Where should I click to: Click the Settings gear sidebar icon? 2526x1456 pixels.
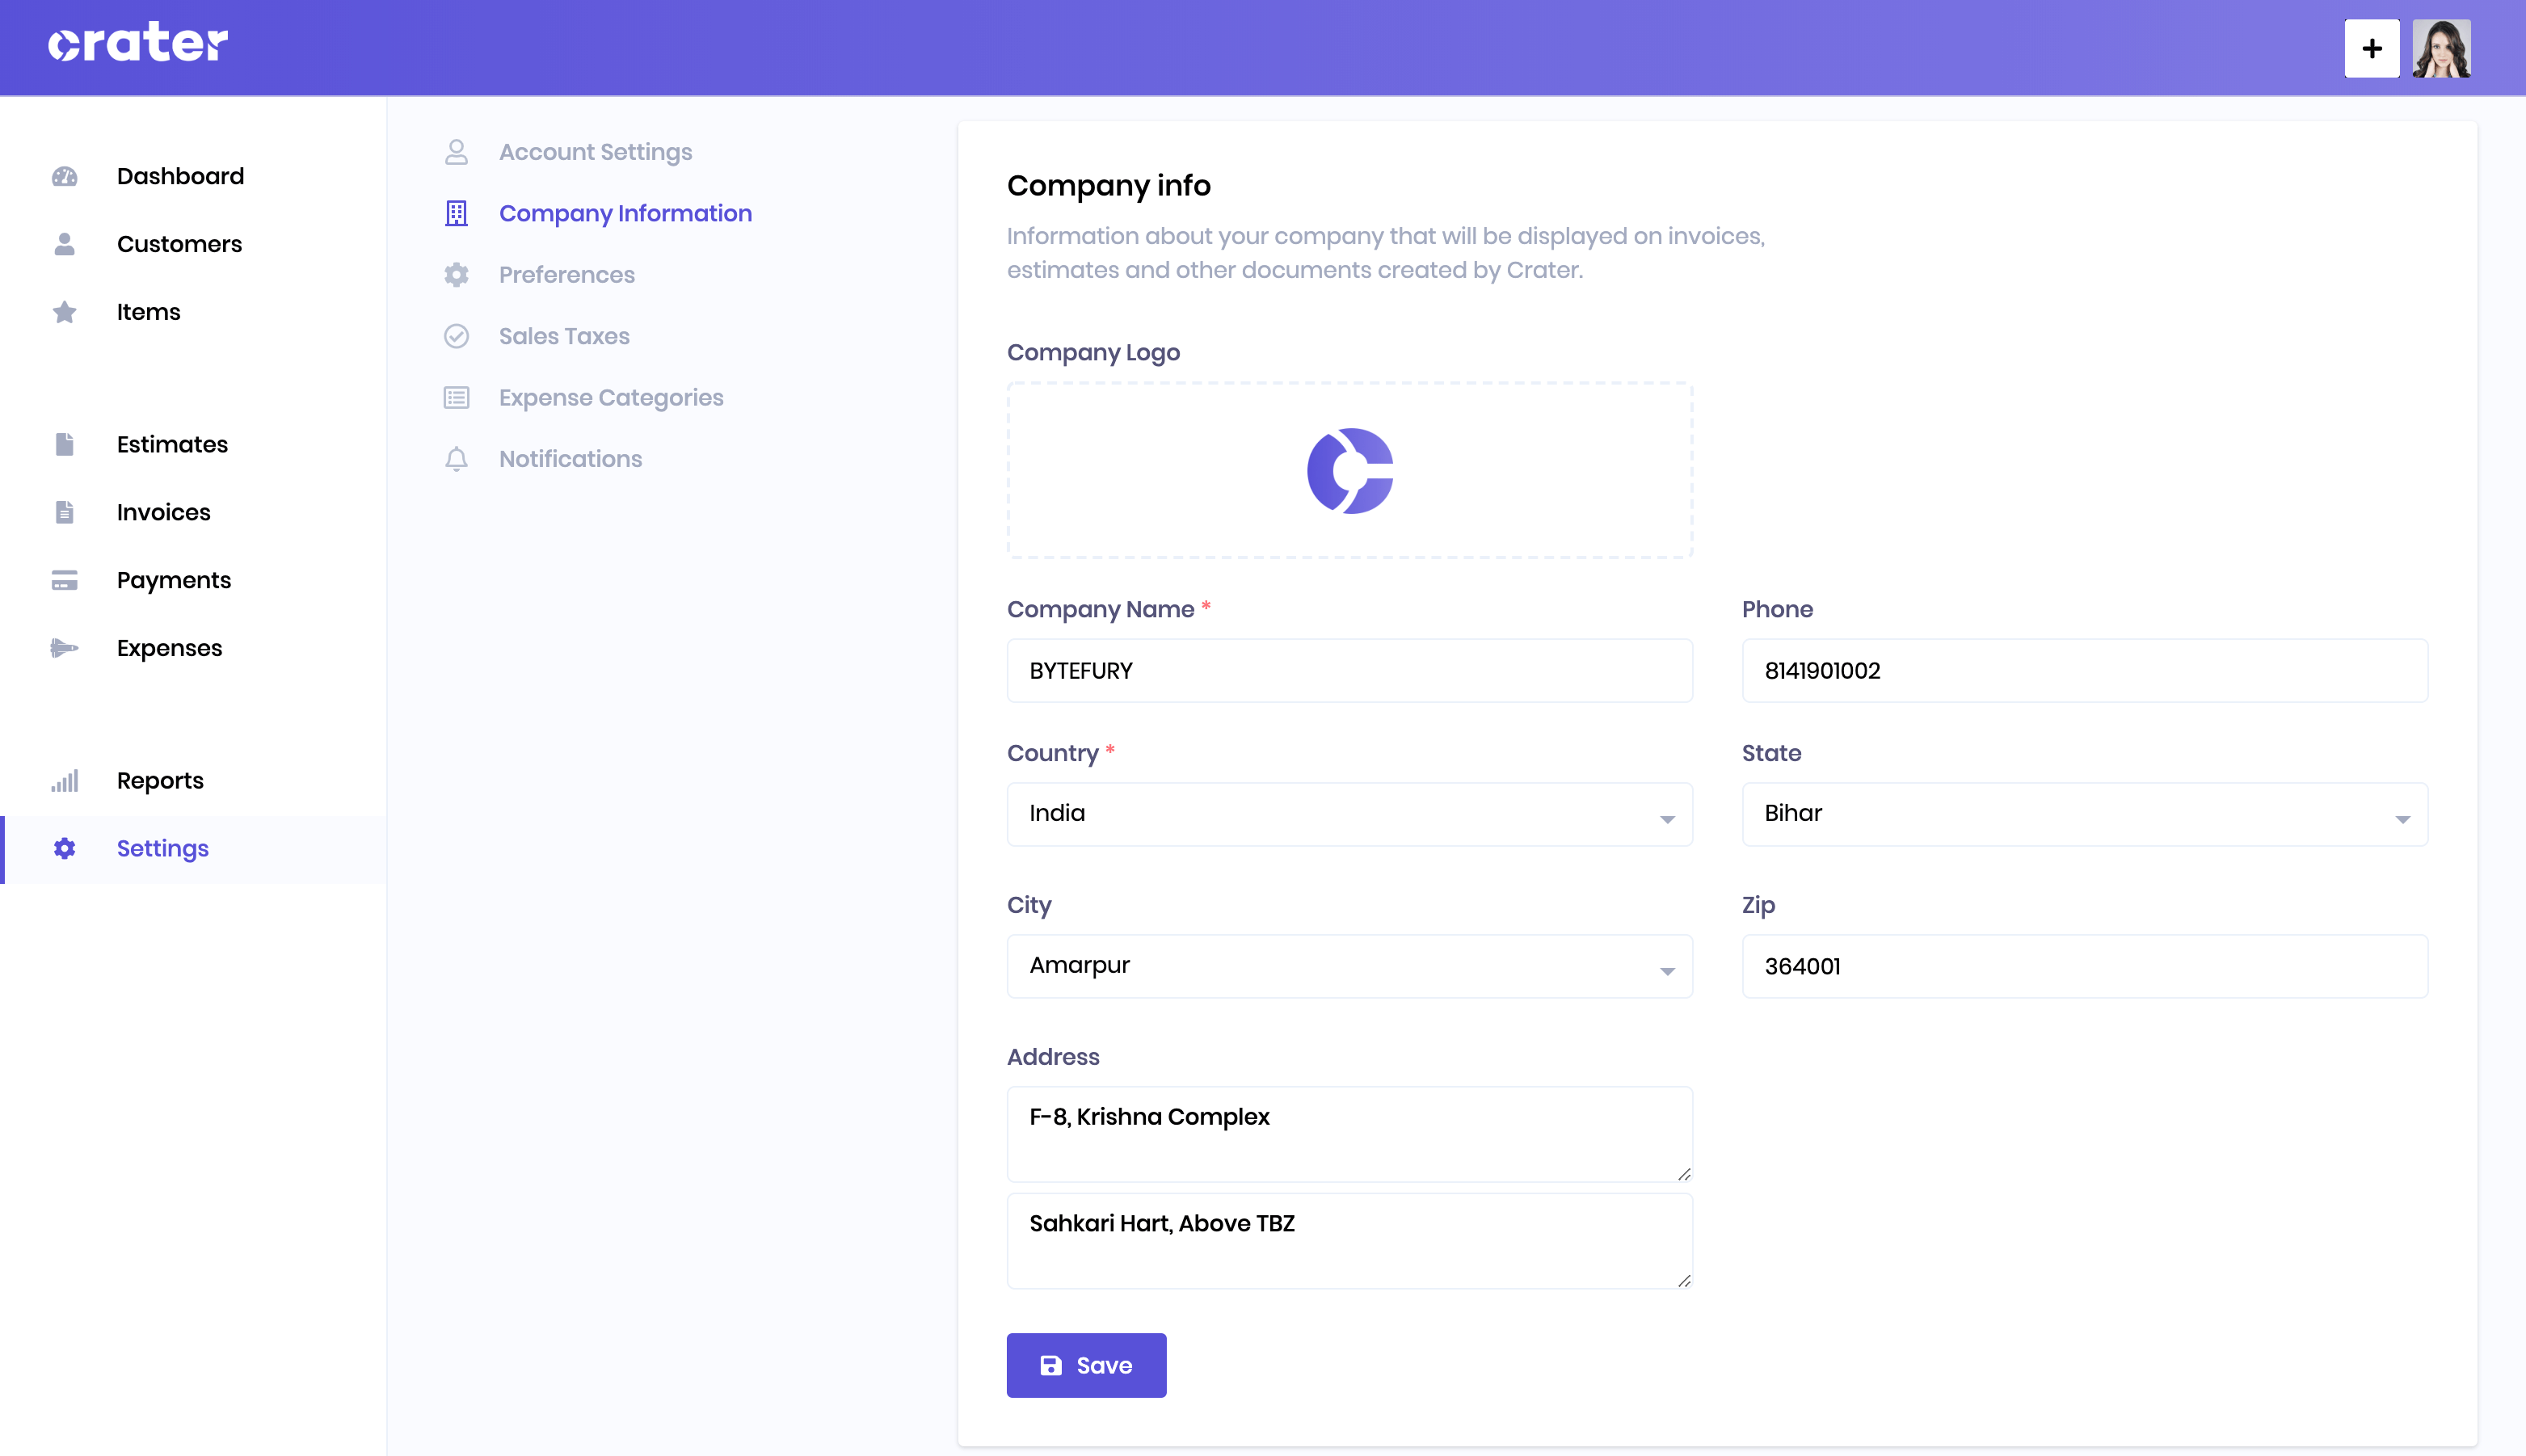click(64, 848)
